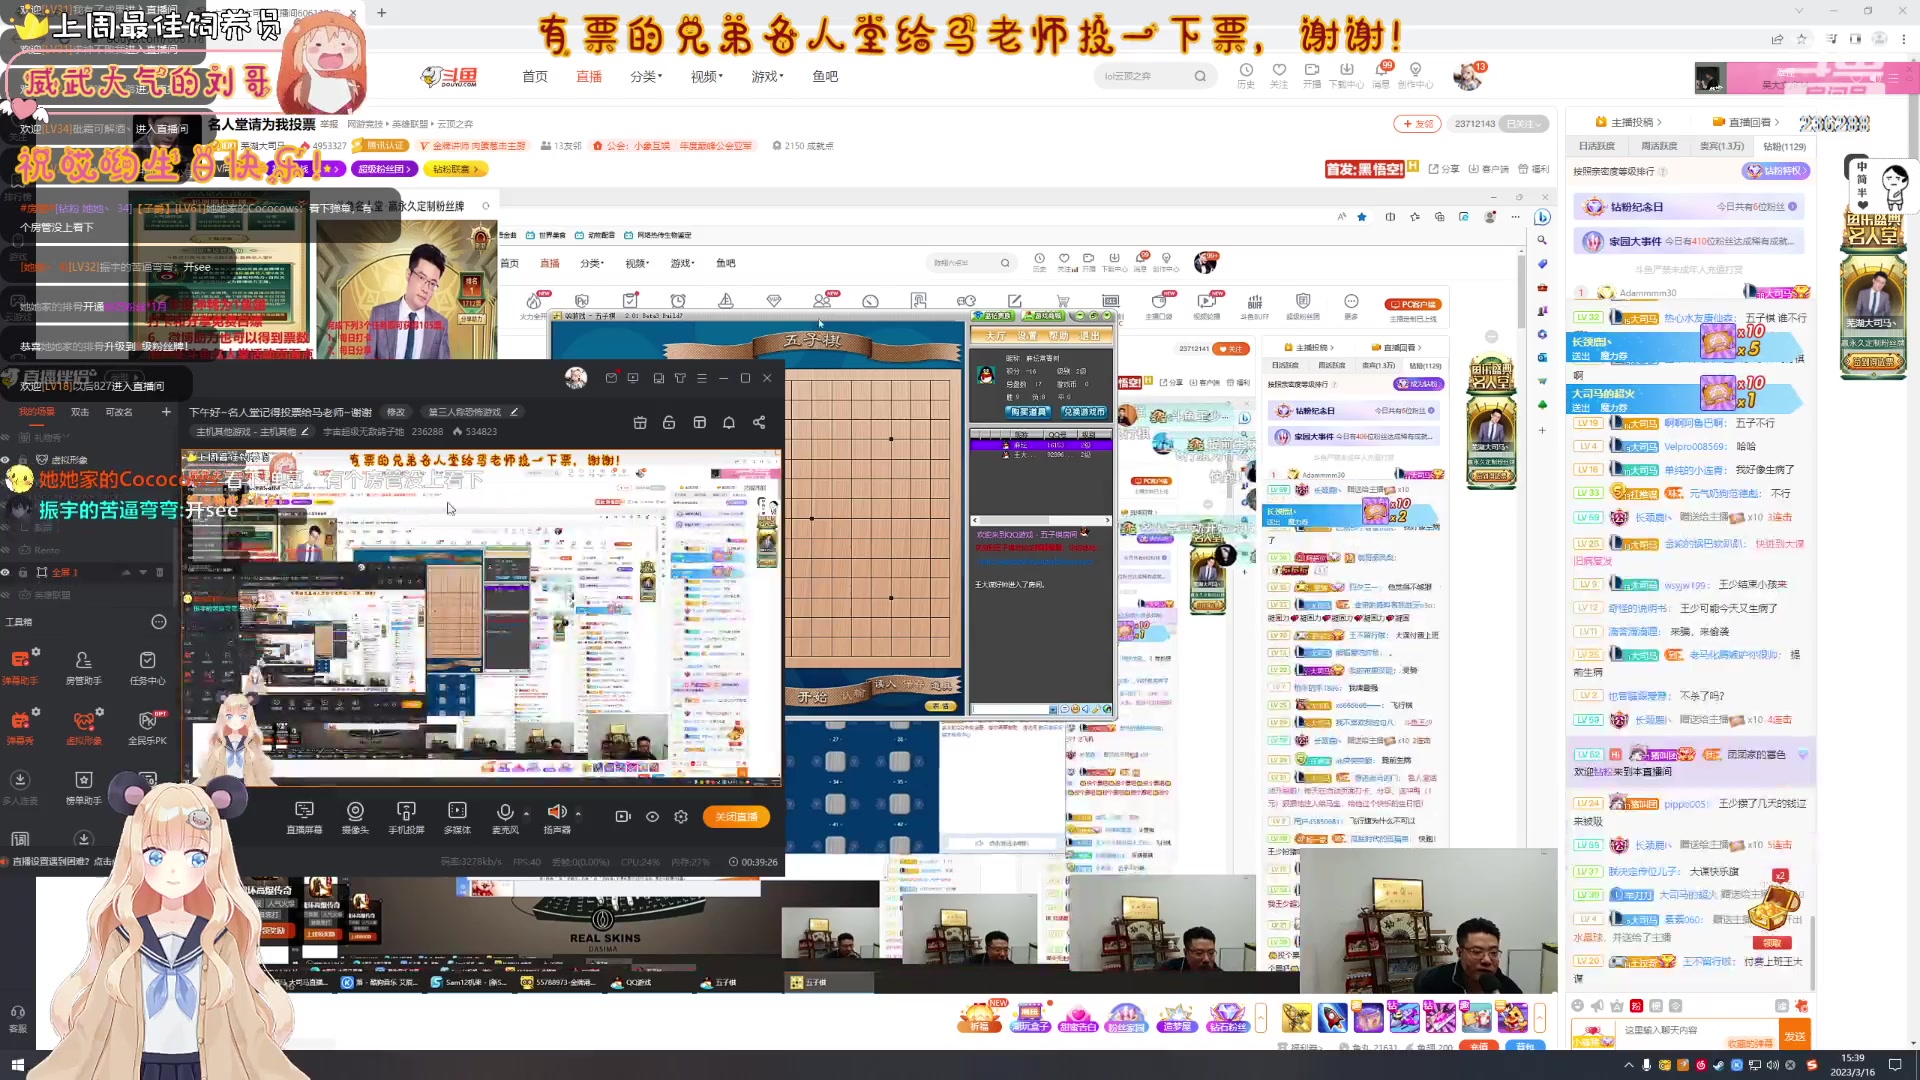The height and width of the screenshot is (1080, 1920).
Task: Open 分类 dropdown in main Douyu header
Action: tap(646, 76)
